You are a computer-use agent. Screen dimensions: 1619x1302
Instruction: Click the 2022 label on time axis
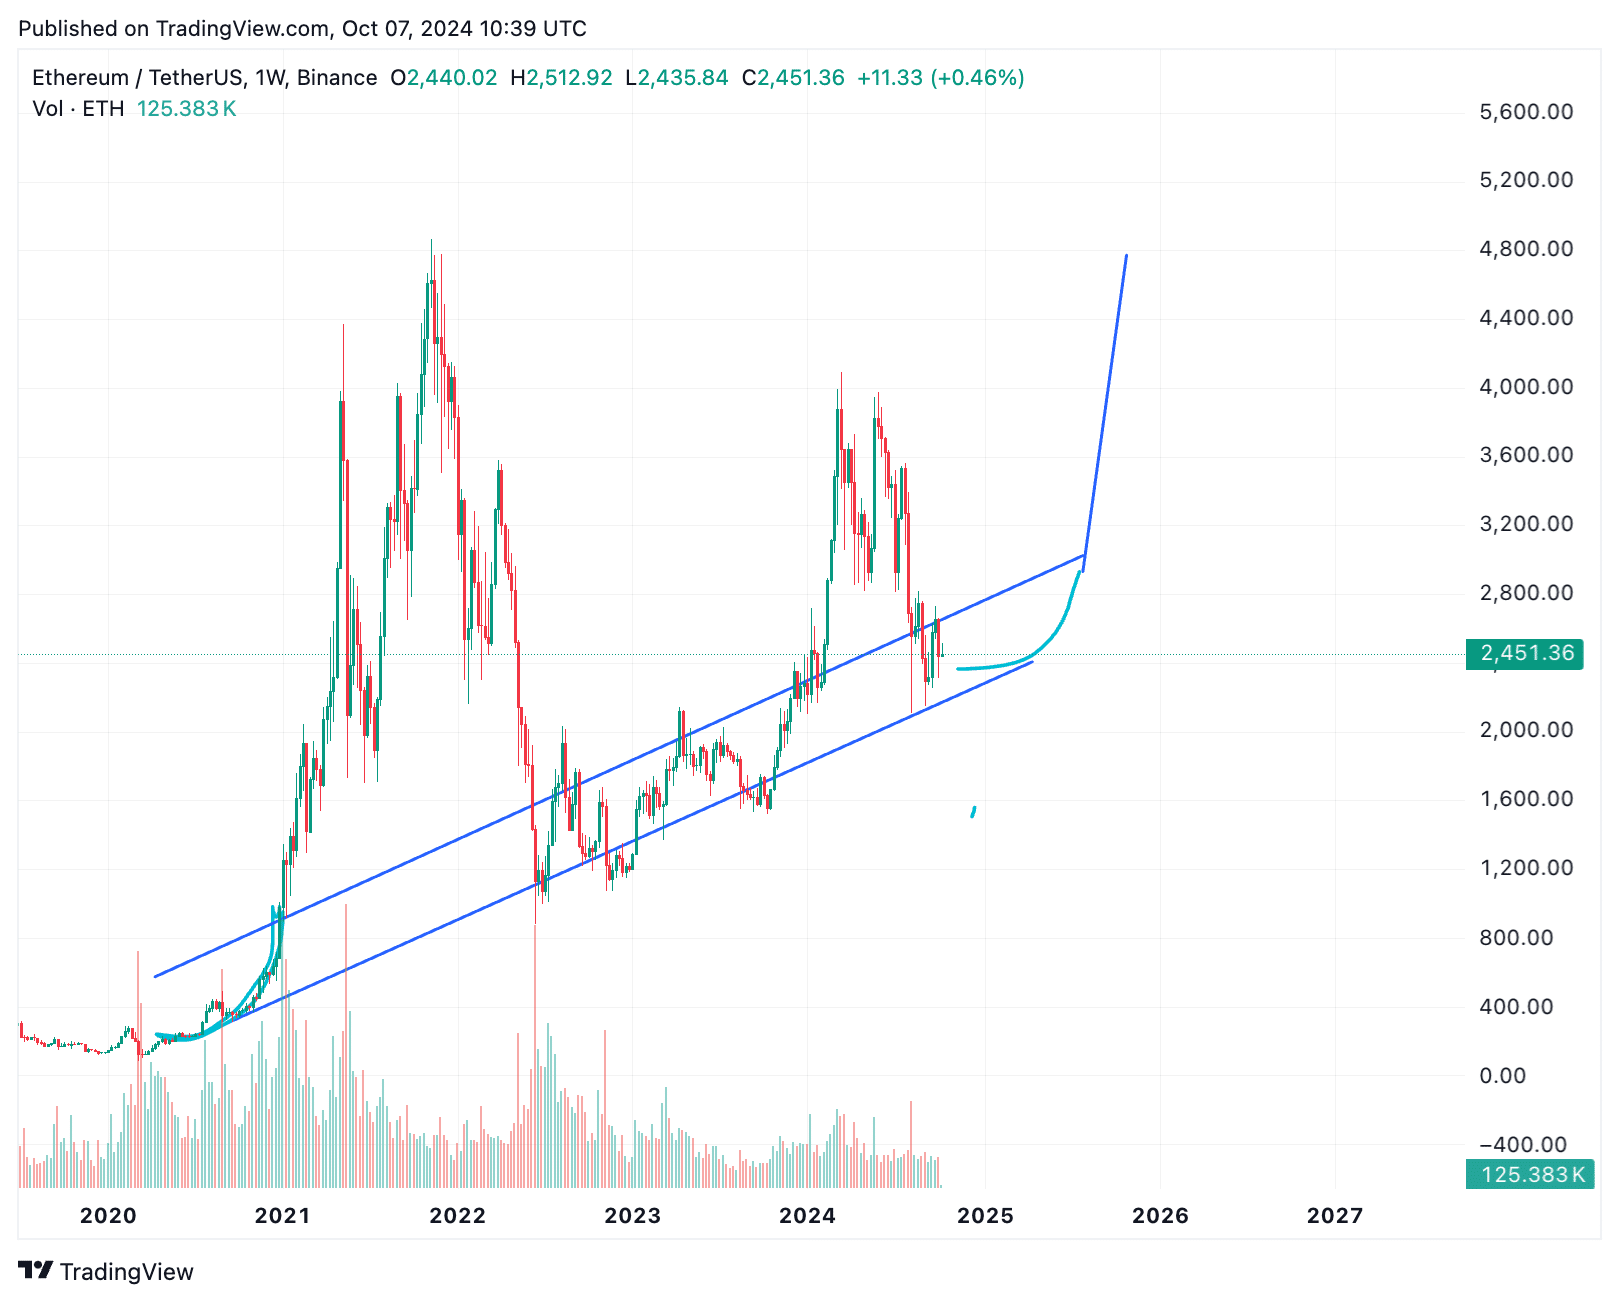(458, 1215)
